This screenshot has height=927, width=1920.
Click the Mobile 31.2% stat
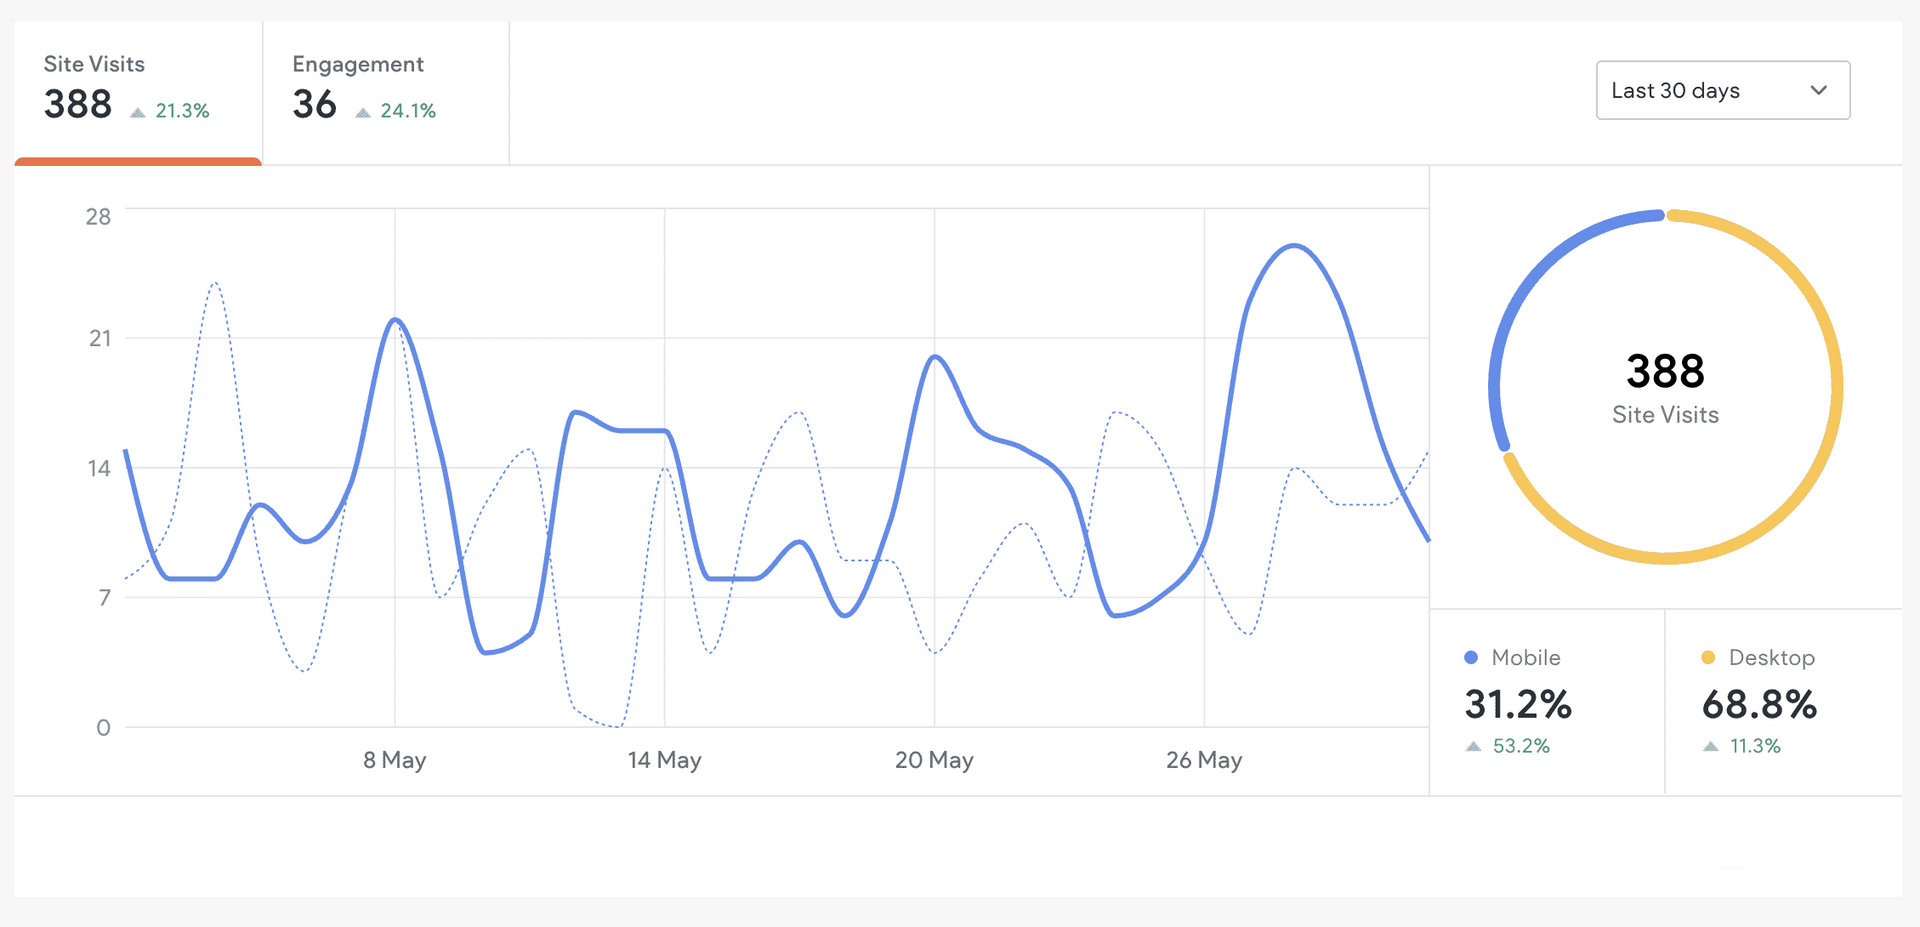pos(1518,704)
